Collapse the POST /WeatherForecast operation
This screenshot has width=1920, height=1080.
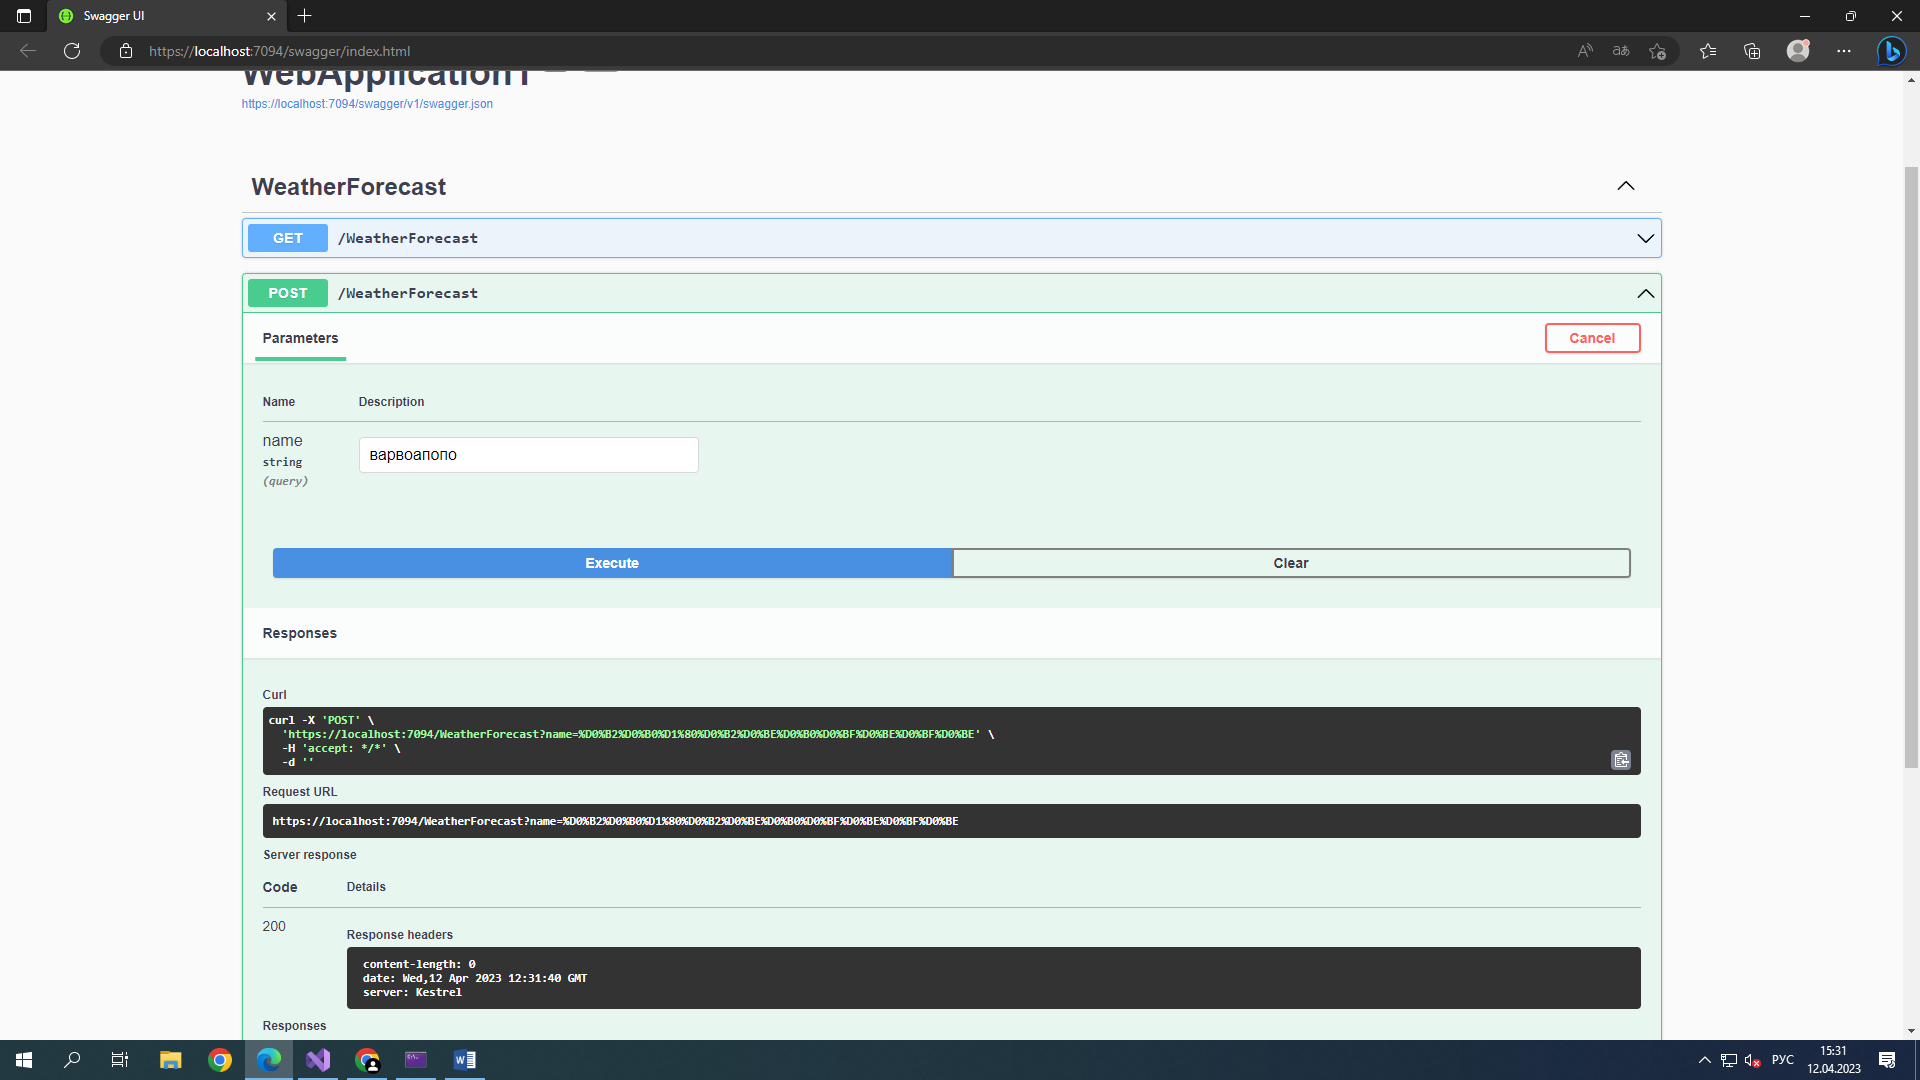click(x=1645, y=293)
